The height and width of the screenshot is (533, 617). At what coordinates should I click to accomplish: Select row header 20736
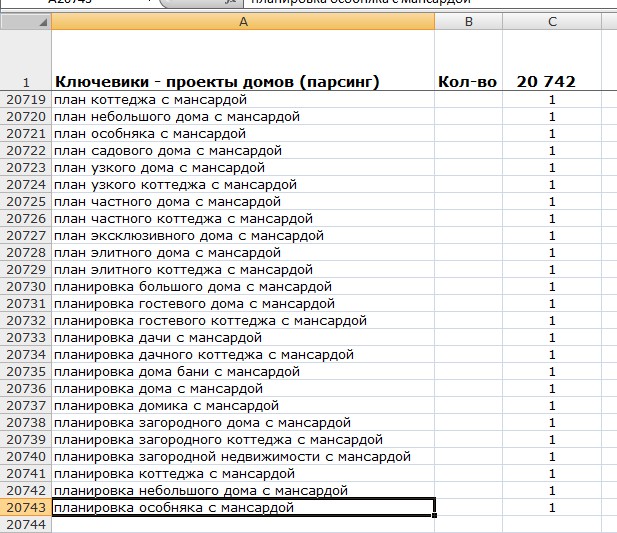click(26, 388)
